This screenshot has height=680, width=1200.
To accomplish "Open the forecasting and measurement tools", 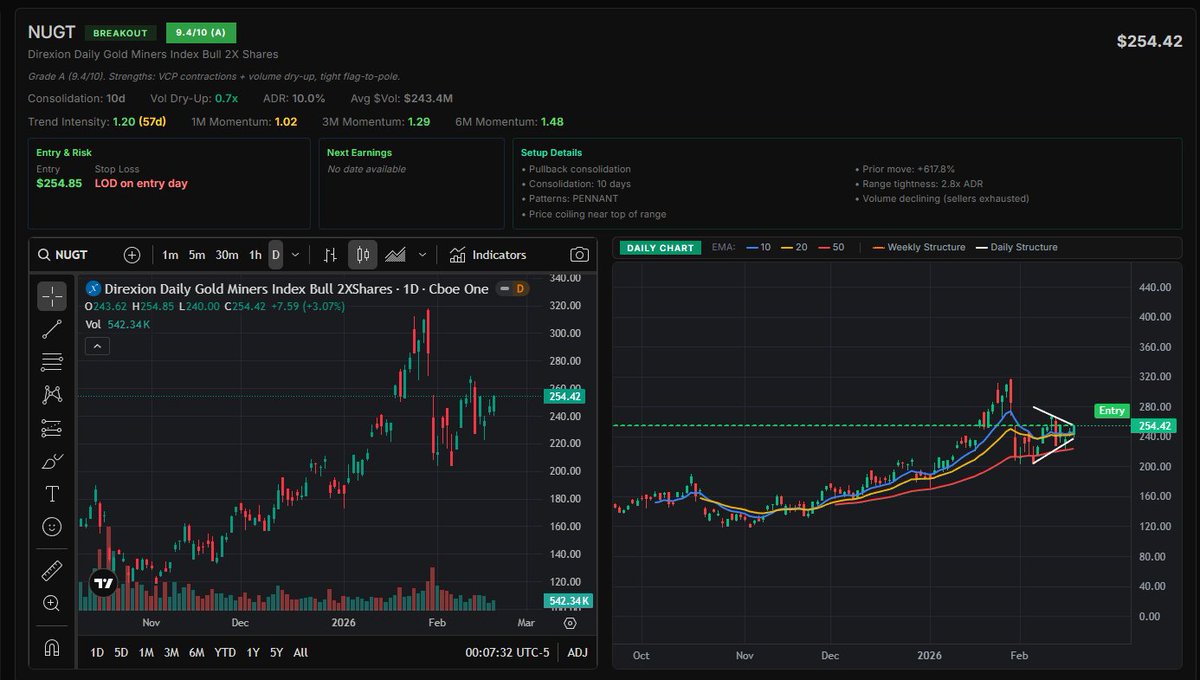I will point(52,428).
